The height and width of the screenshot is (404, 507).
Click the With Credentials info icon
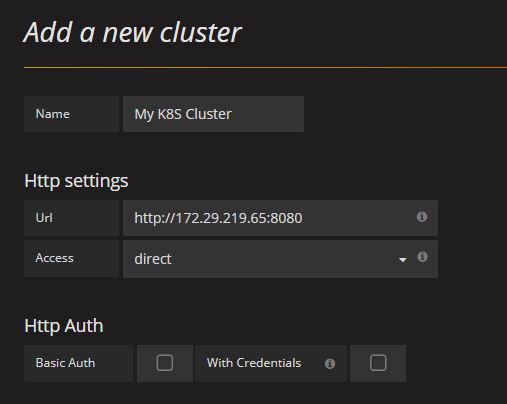(x=330, y=363)
